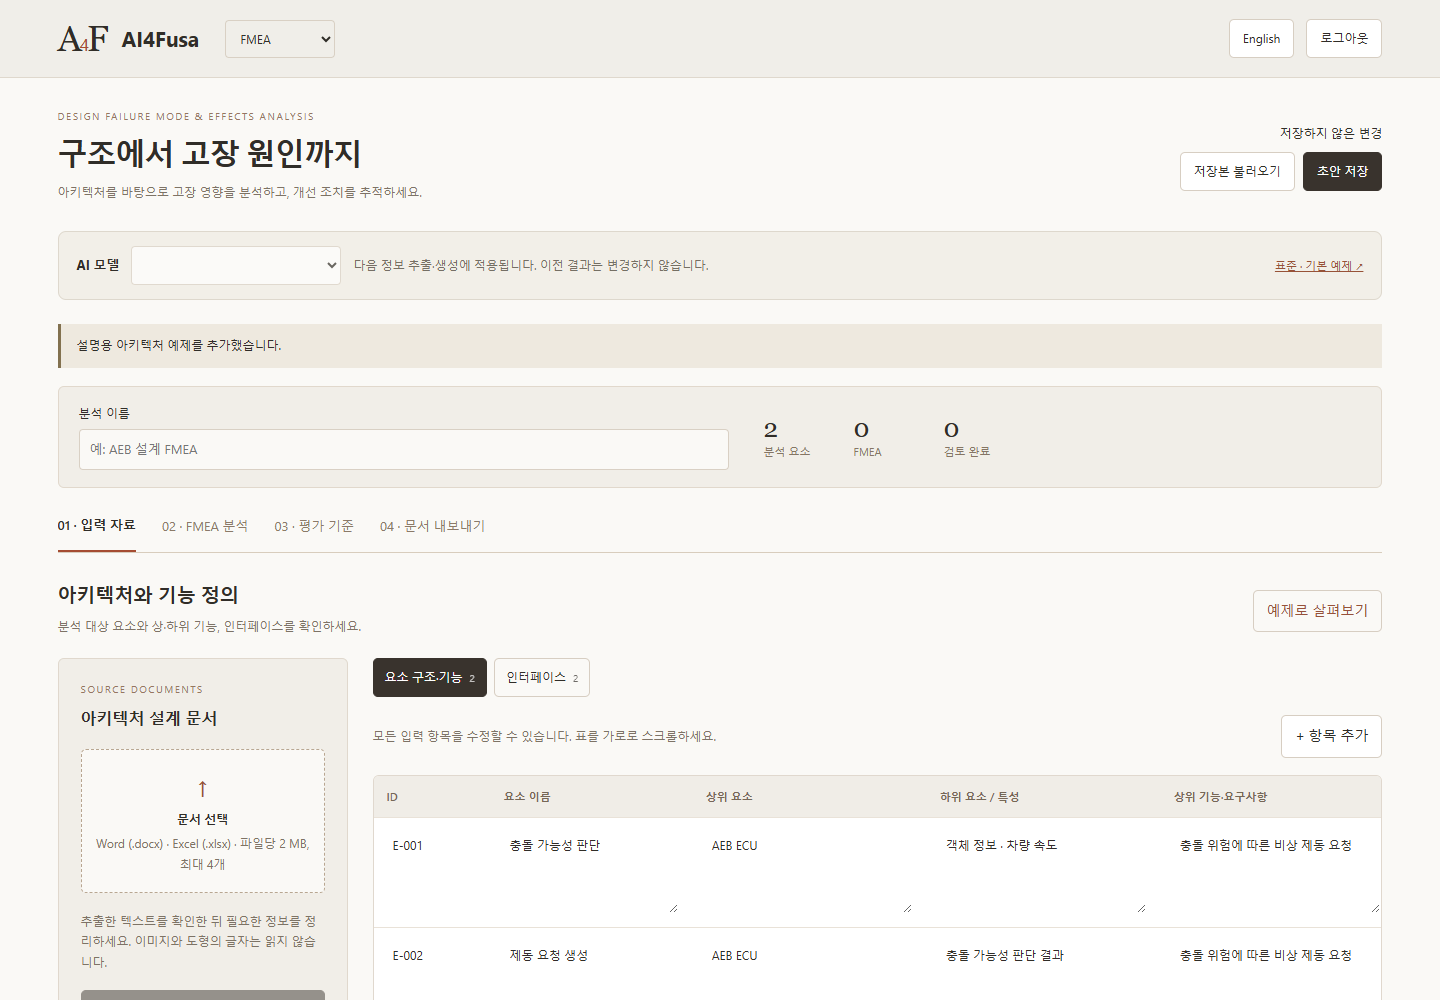Click the upload arrow icon in document drop zone

point(203,788)
